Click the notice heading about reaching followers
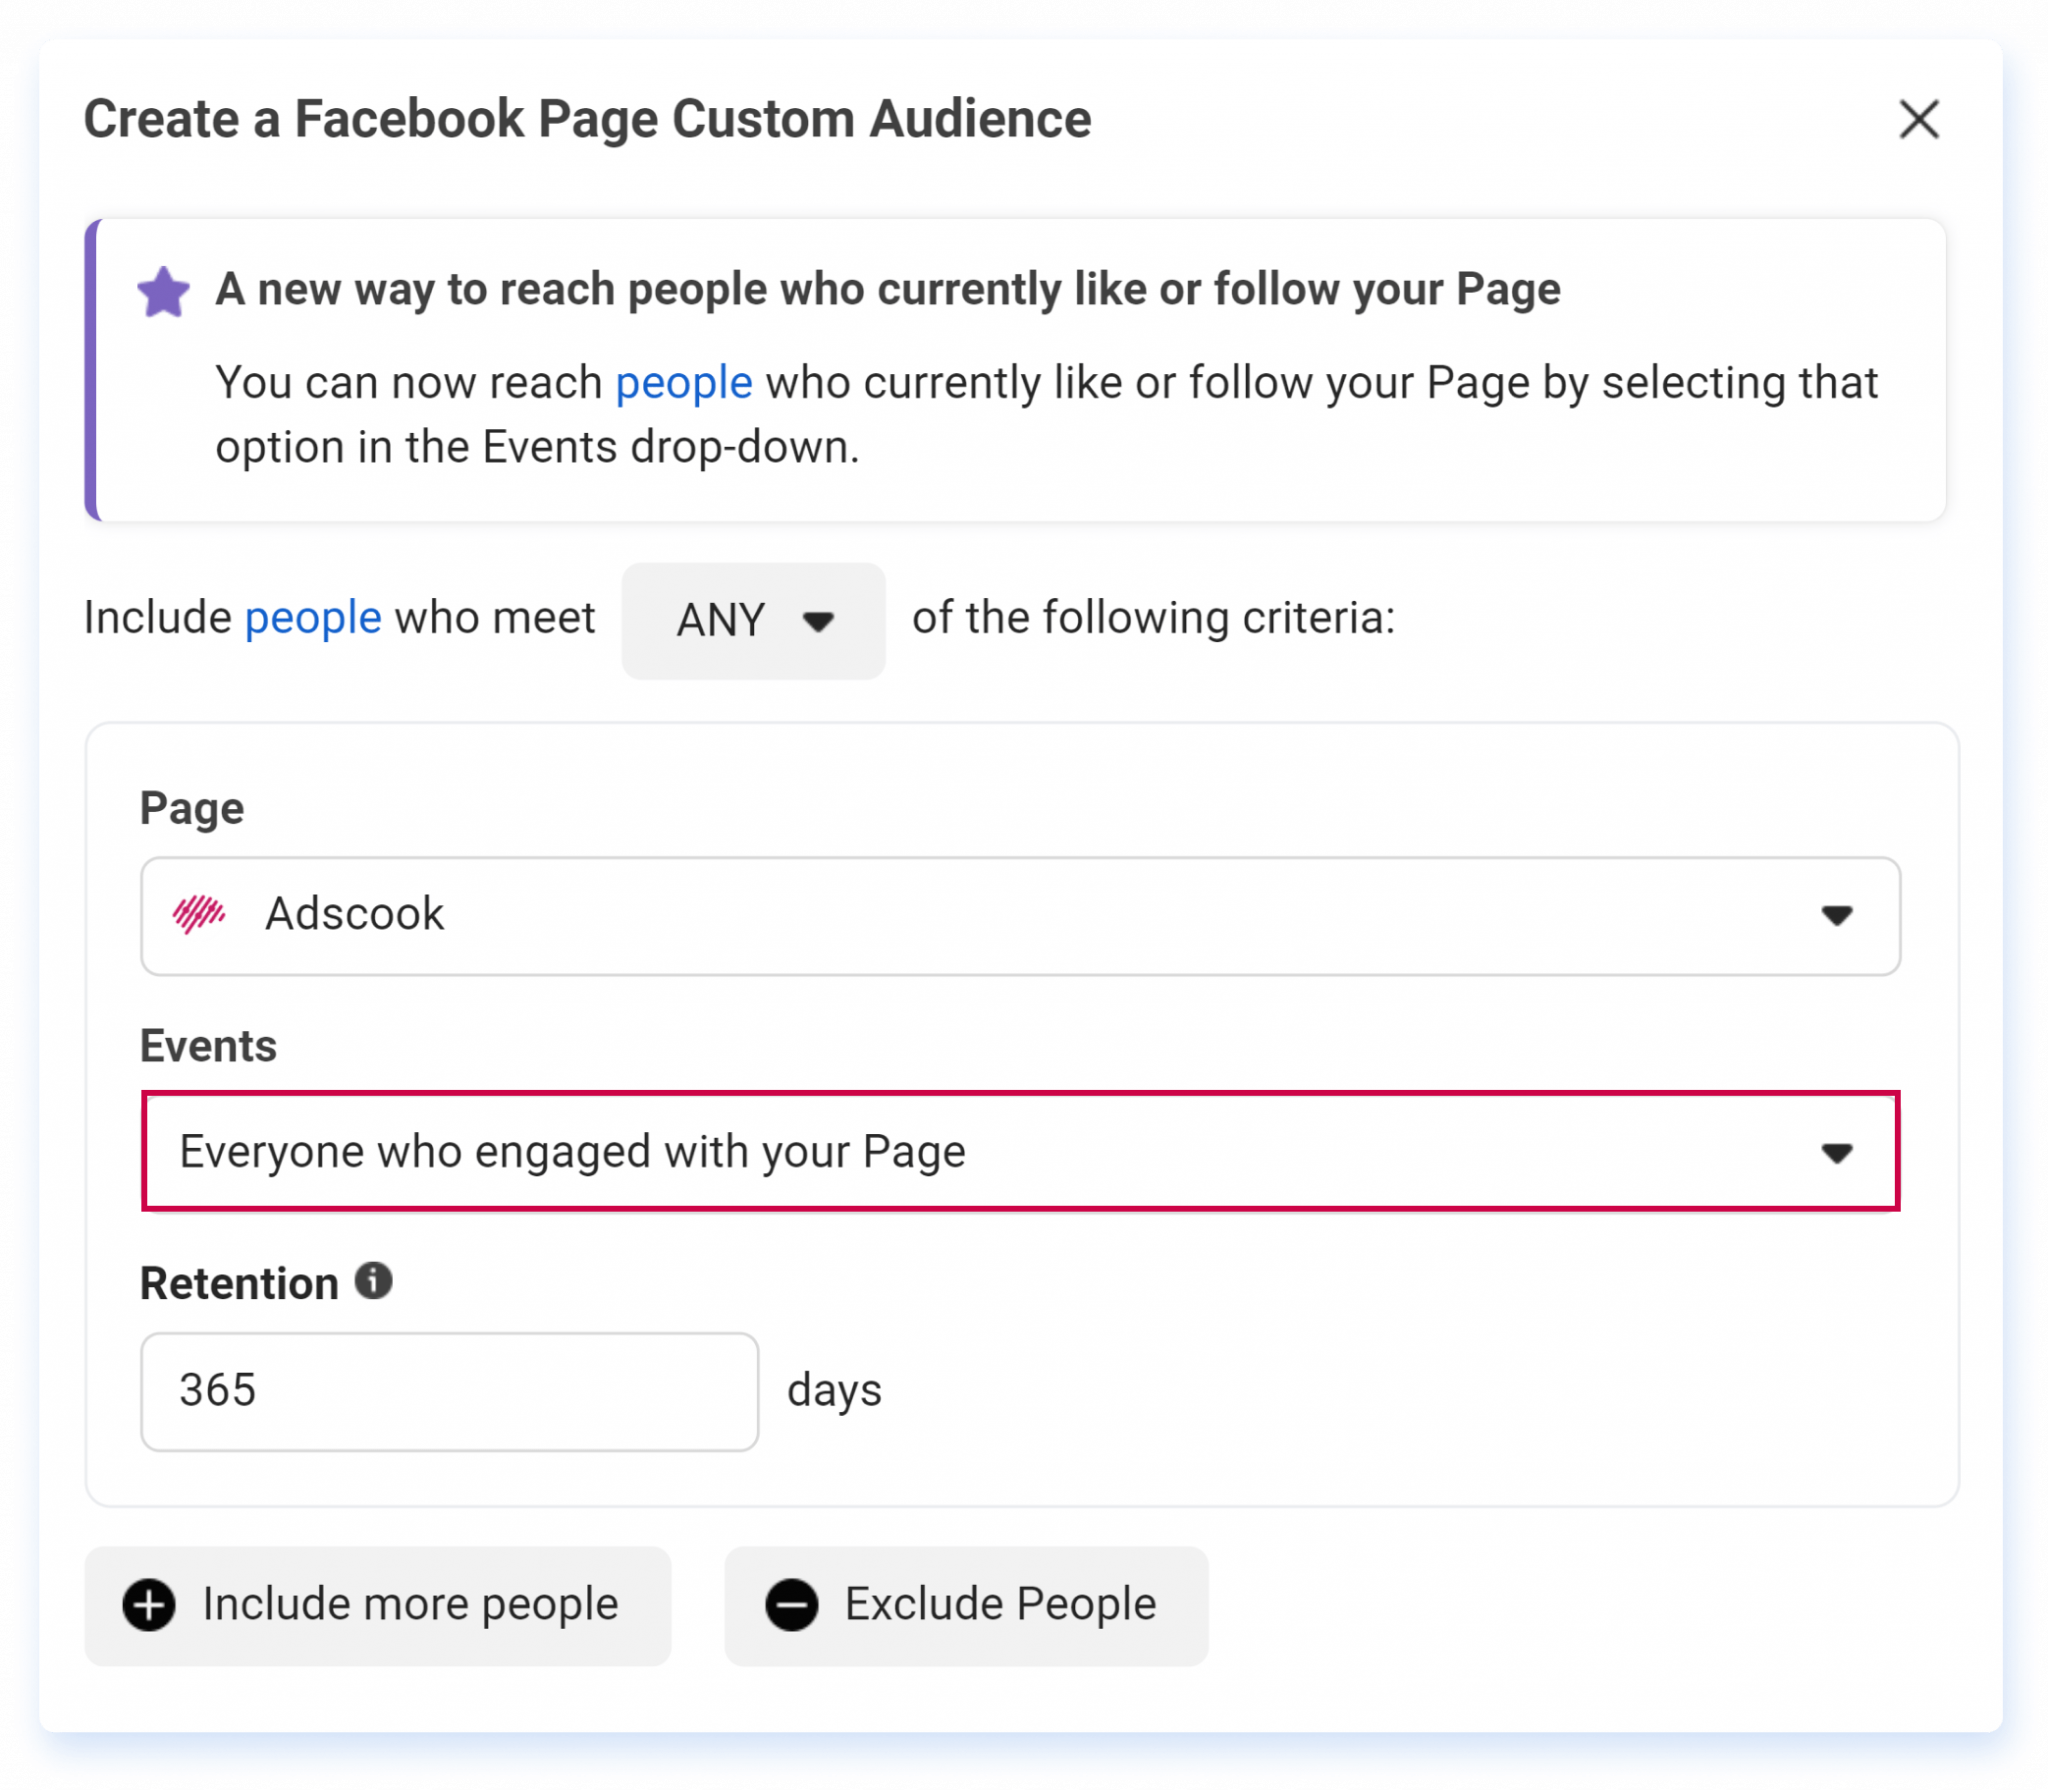This screenshot has width=2048, height=1790. (888, 289)
